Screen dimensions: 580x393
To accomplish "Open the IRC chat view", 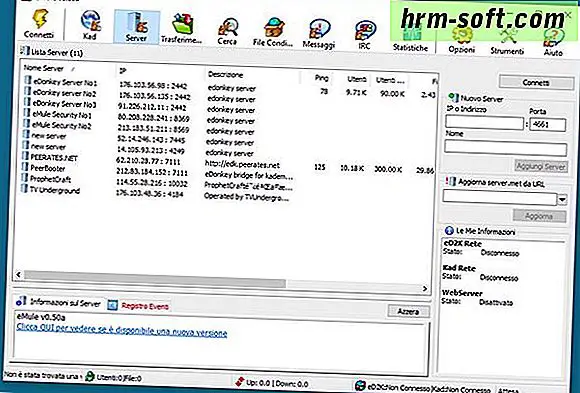I will pos(365,31).
